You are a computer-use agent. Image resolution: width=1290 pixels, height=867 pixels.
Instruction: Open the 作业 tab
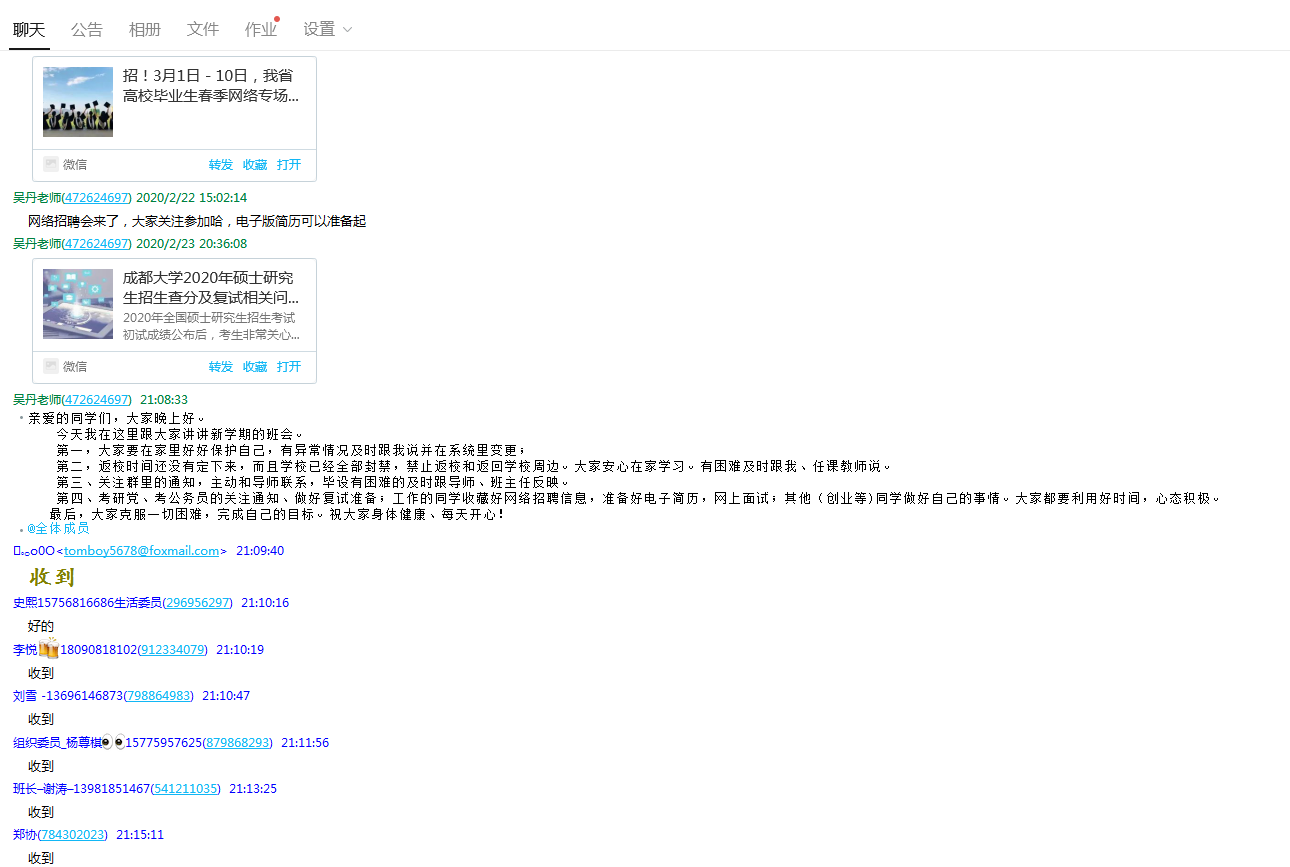pyautogui.click(x=261, y=29)
